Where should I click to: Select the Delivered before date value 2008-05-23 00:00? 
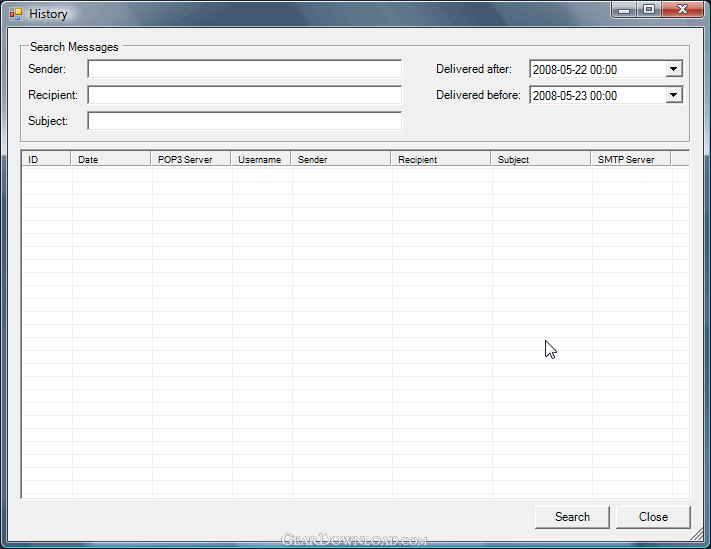click(575, 96)
